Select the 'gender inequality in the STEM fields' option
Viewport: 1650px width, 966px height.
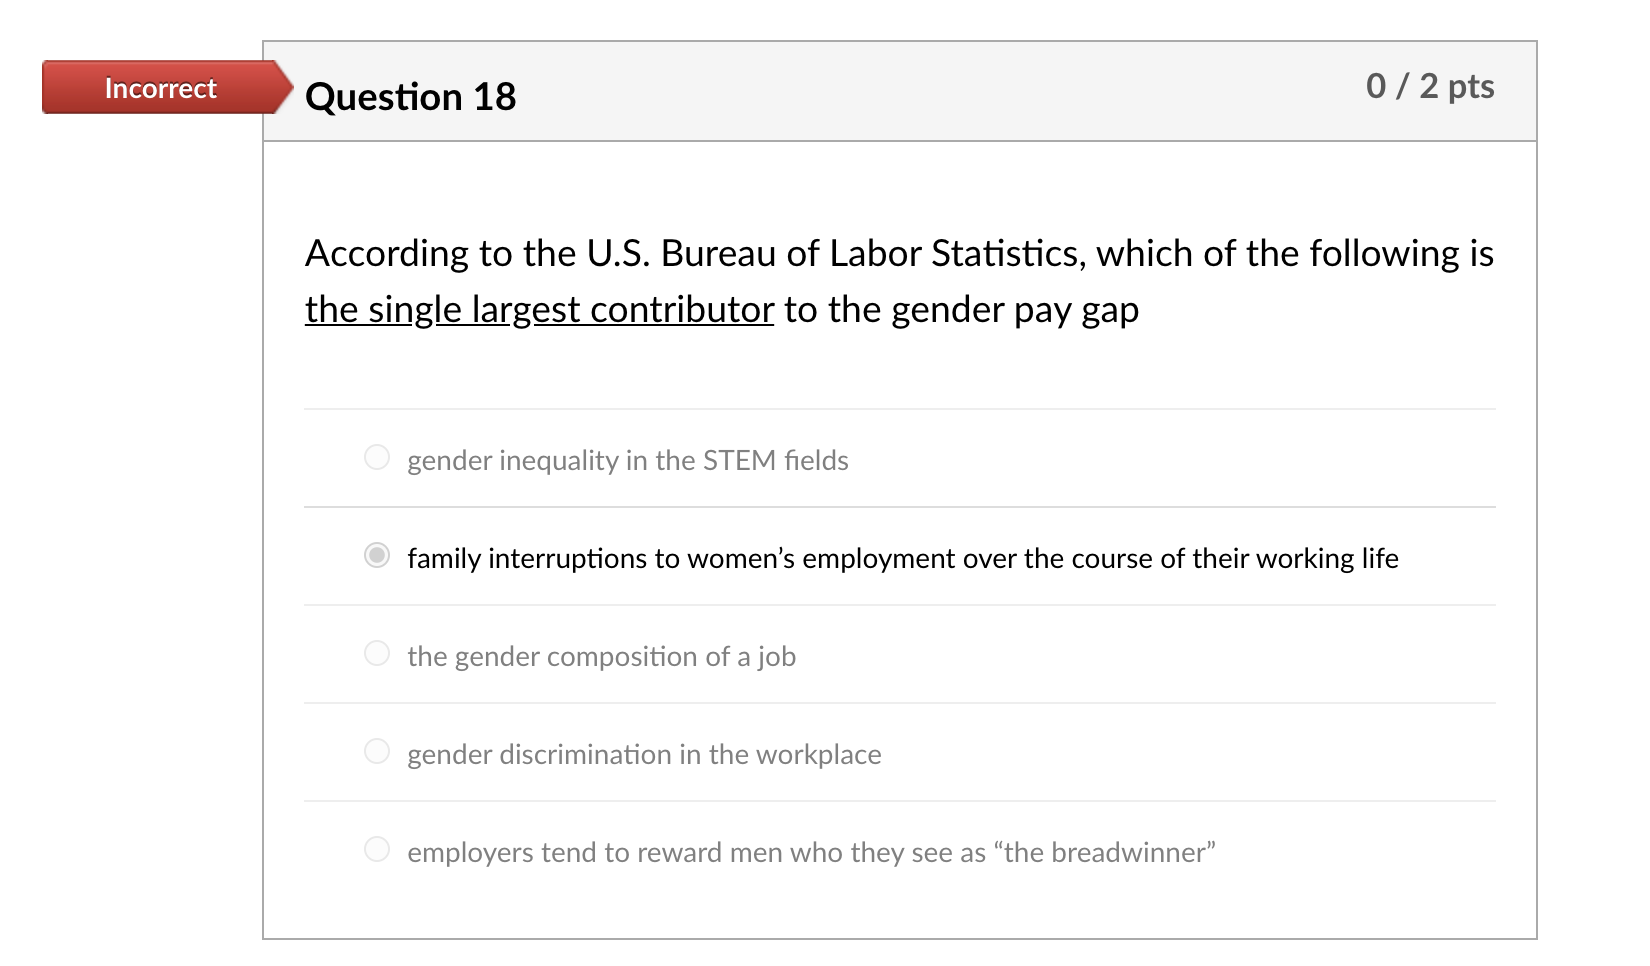627,460
